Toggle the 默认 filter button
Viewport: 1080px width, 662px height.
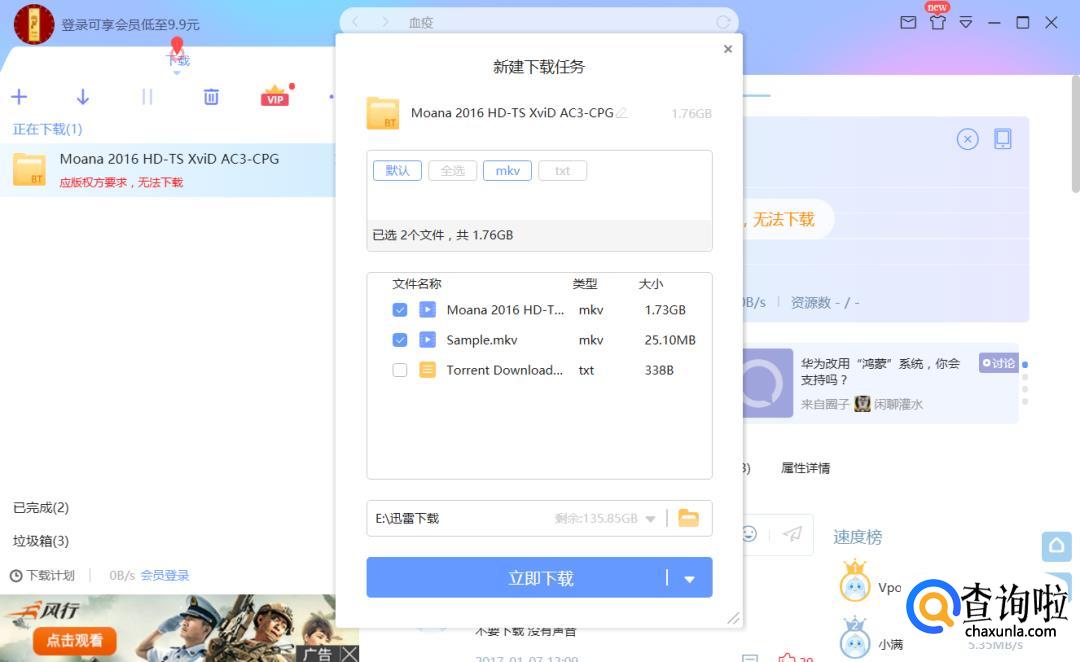coord(397,171)
